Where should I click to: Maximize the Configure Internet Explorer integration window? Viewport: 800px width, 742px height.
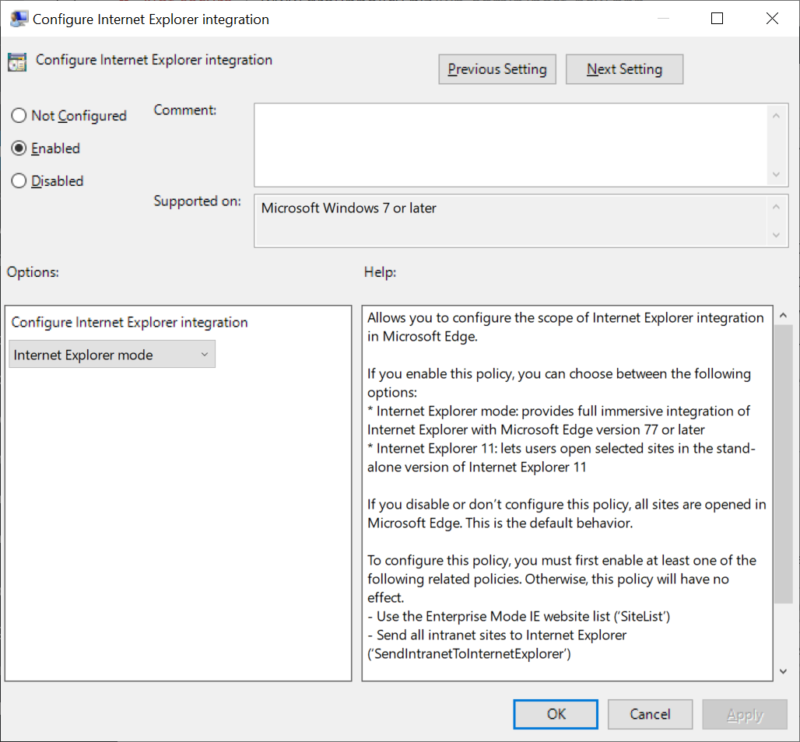coord(717,19)
